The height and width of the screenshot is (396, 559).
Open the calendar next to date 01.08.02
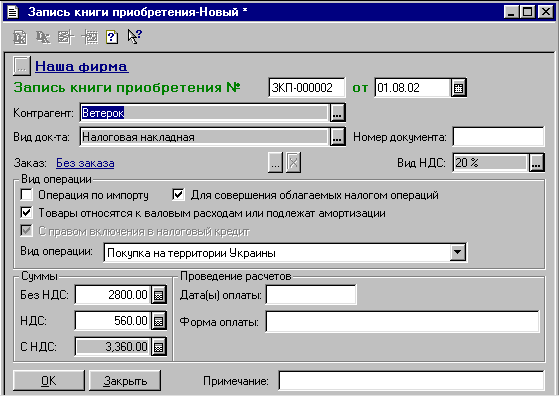(x=458, y=88)
